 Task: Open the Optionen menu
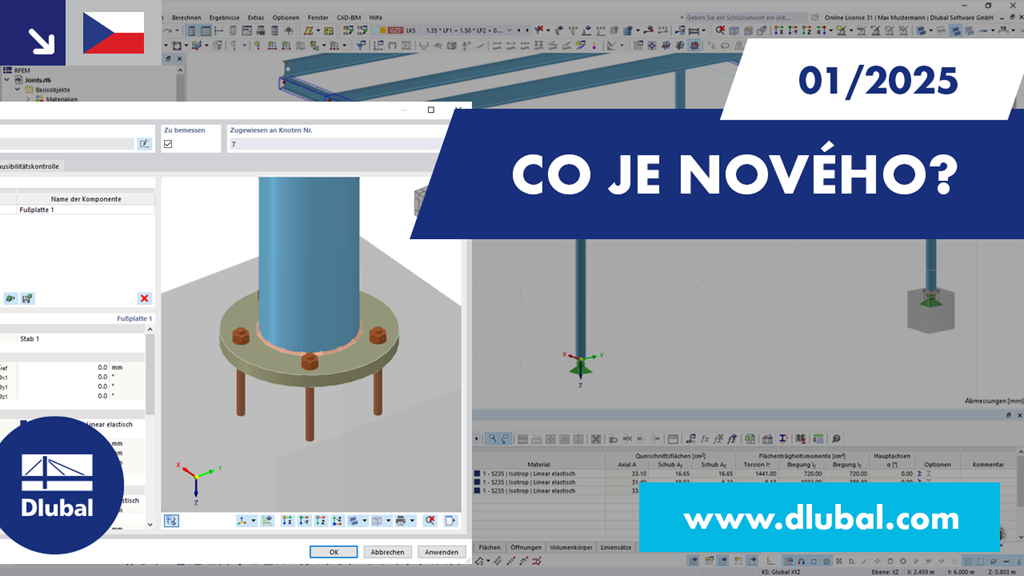click(x=285, y=18)
